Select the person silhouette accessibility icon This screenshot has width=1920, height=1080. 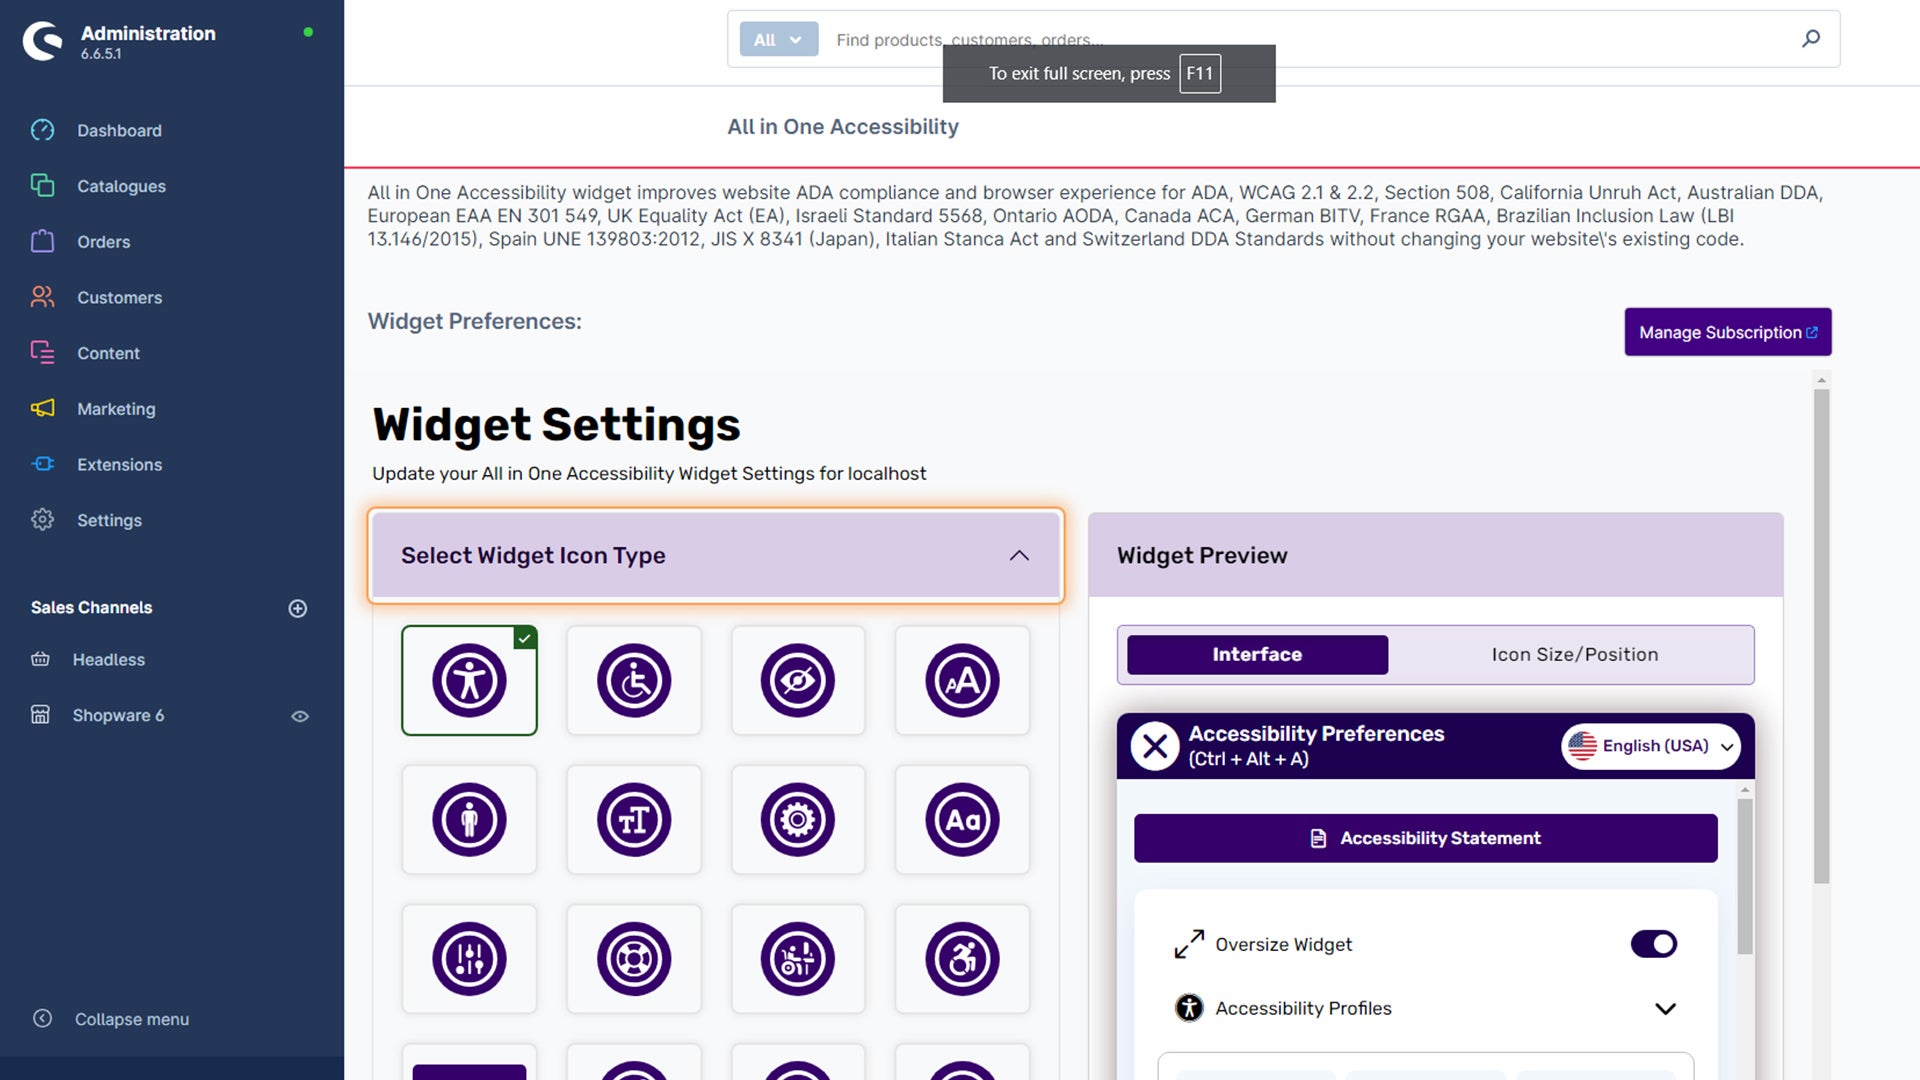(468, 818)
